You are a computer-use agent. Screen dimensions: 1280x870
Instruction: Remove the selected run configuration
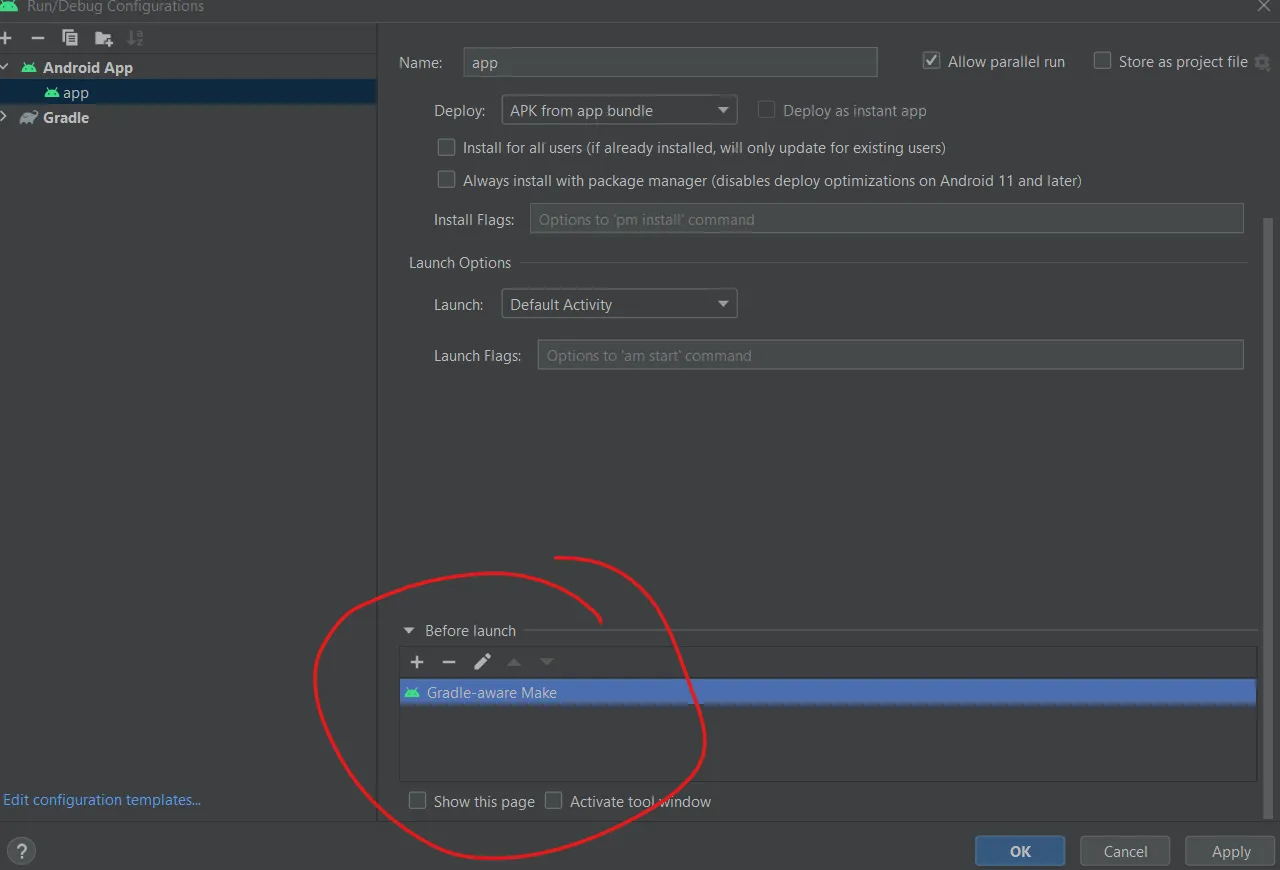(38, 38)
